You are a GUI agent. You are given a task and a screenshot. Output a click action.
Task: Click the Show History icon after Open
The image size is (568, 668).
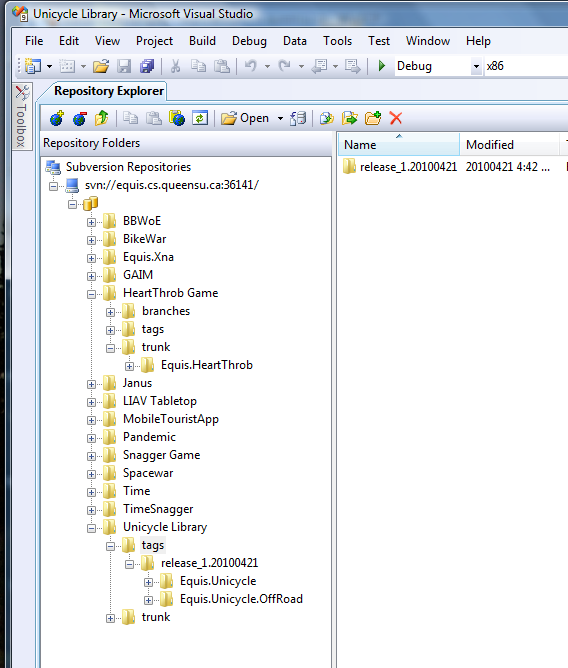pyautogui.click(x=298, y=118)
